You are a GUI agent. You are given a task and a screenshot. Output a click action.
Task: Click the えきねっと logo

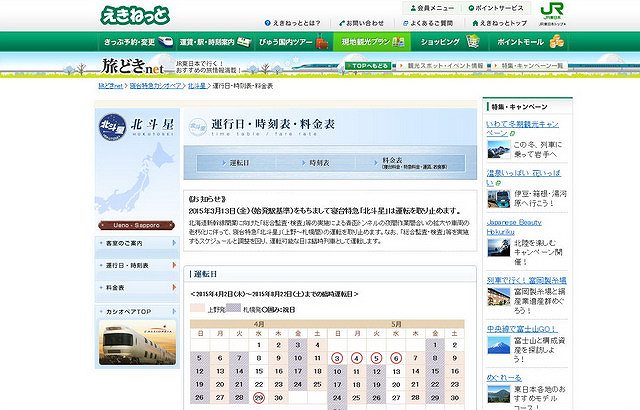[x=135, y=16]
